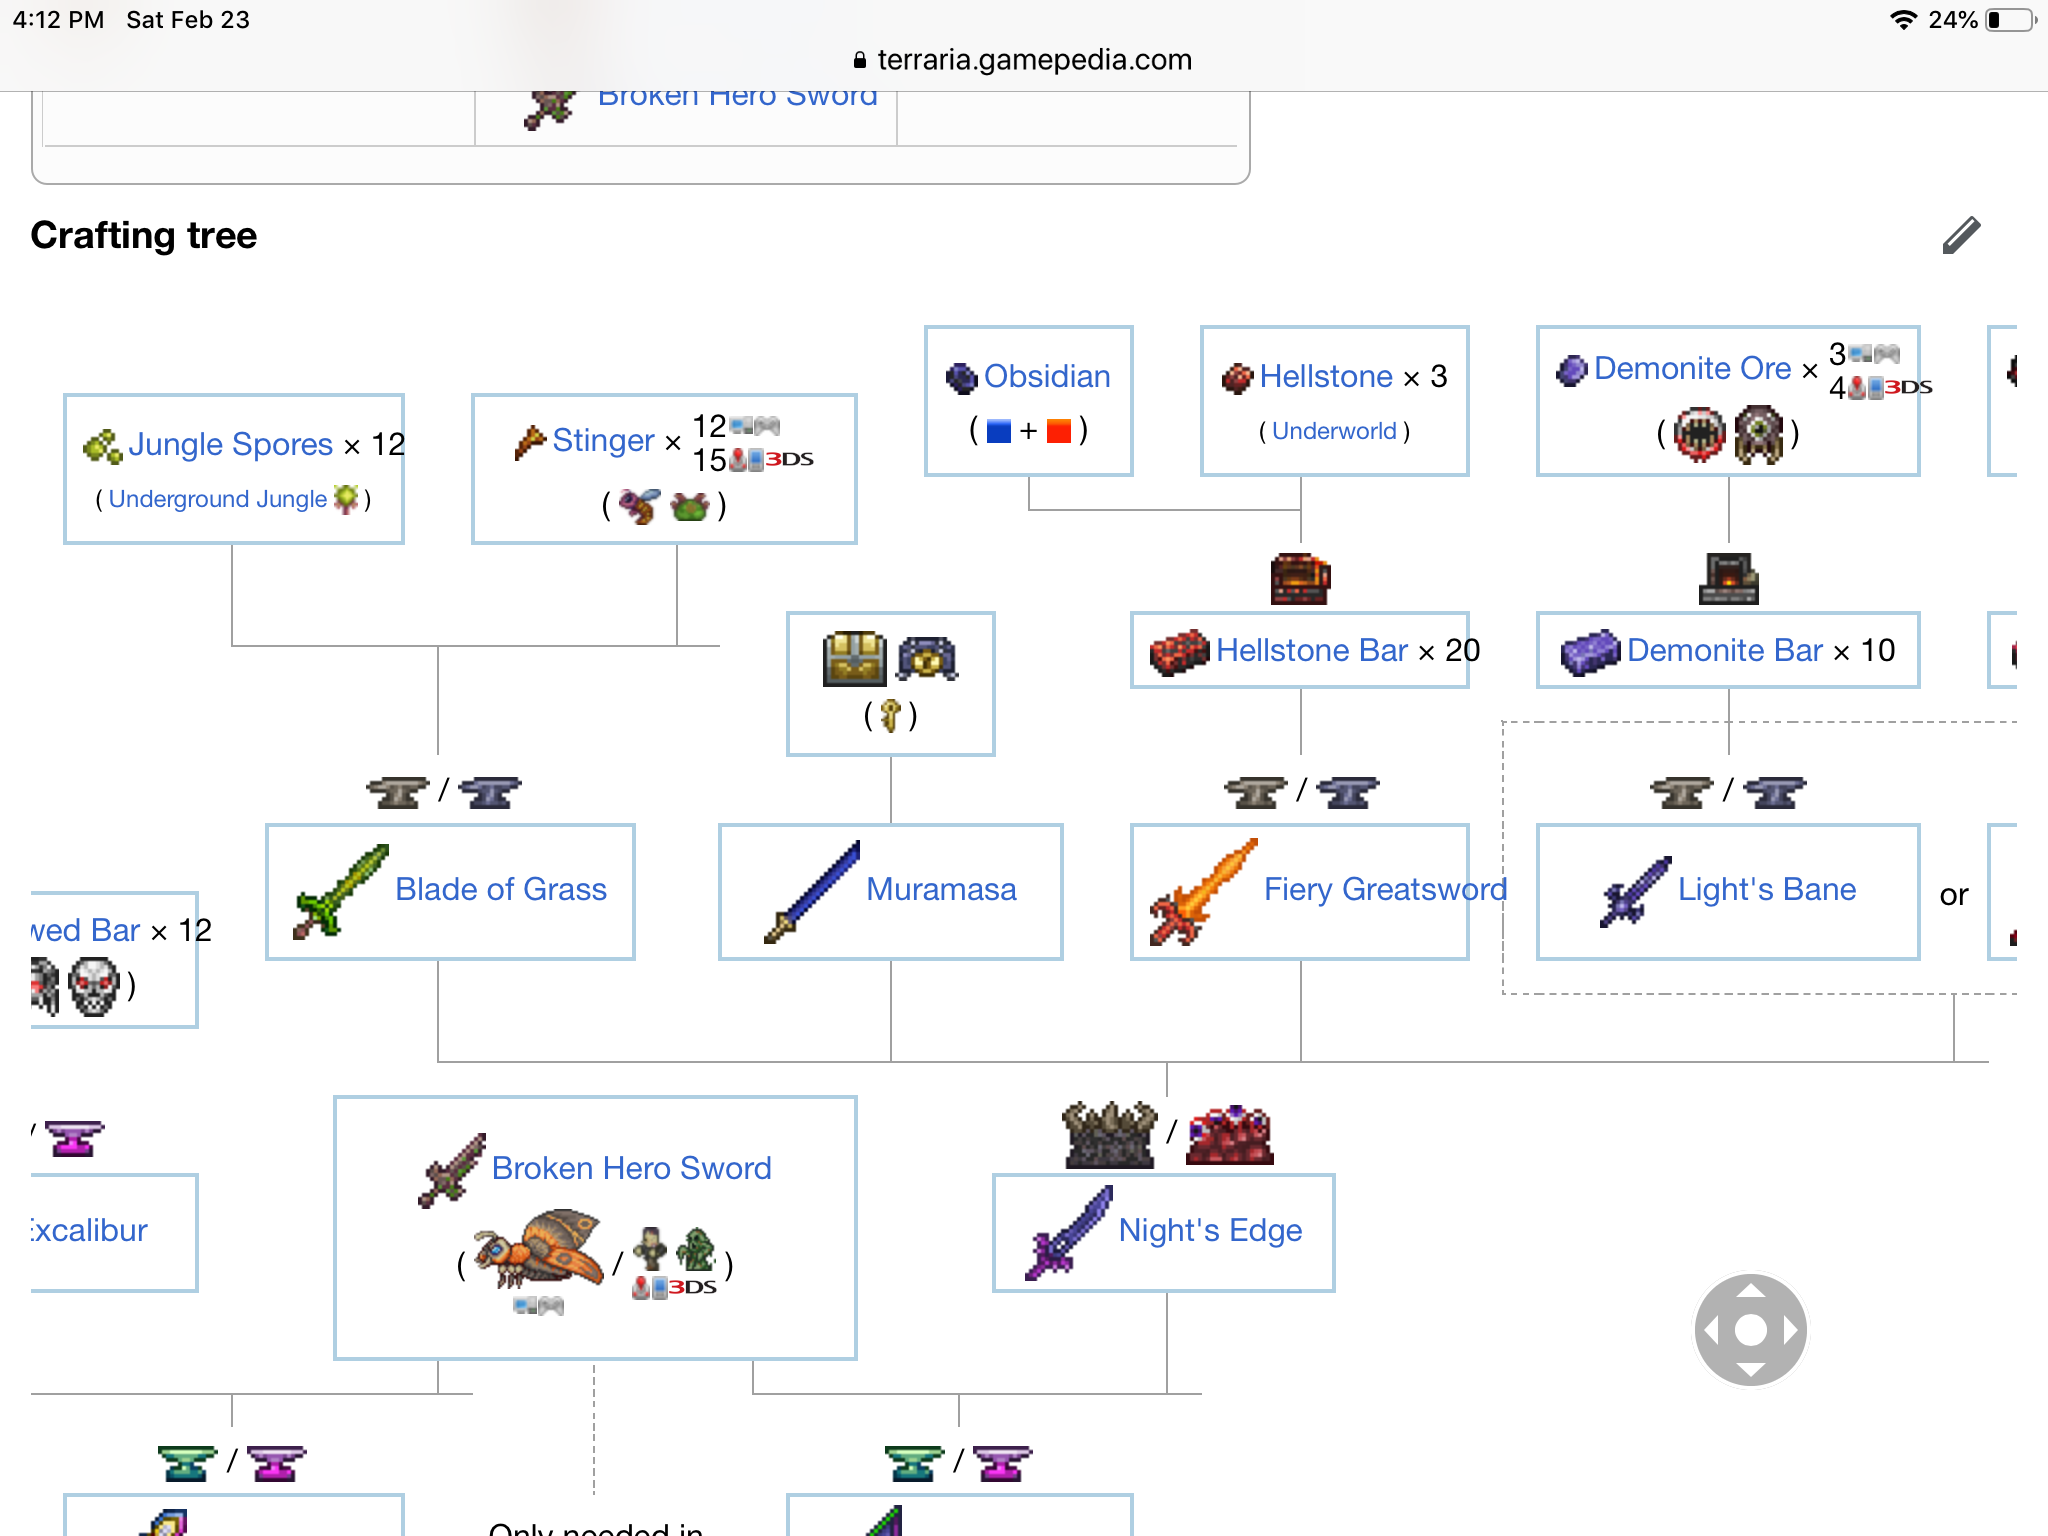Click the Light's Bane sword icon
2048x1536 pixels.
[x=1635, y=891]
